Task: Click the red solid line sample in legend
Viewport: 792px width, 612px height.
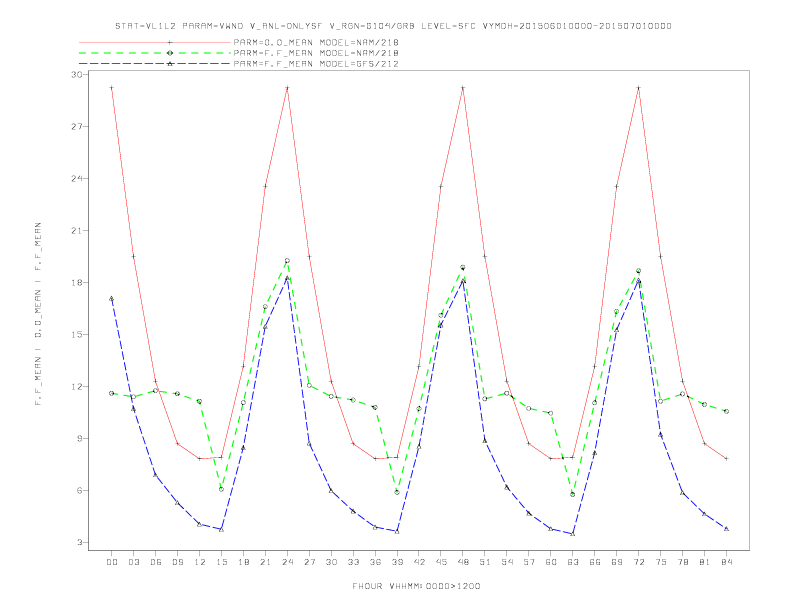Action: click(155, 43)
